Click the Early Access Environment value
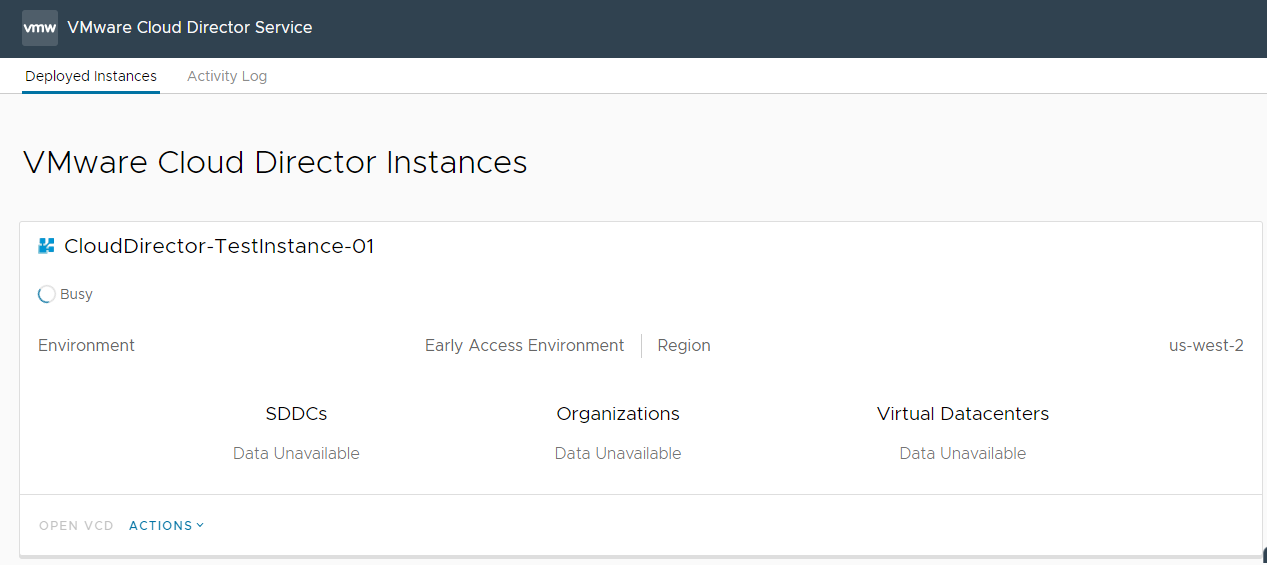 point(524,345)
